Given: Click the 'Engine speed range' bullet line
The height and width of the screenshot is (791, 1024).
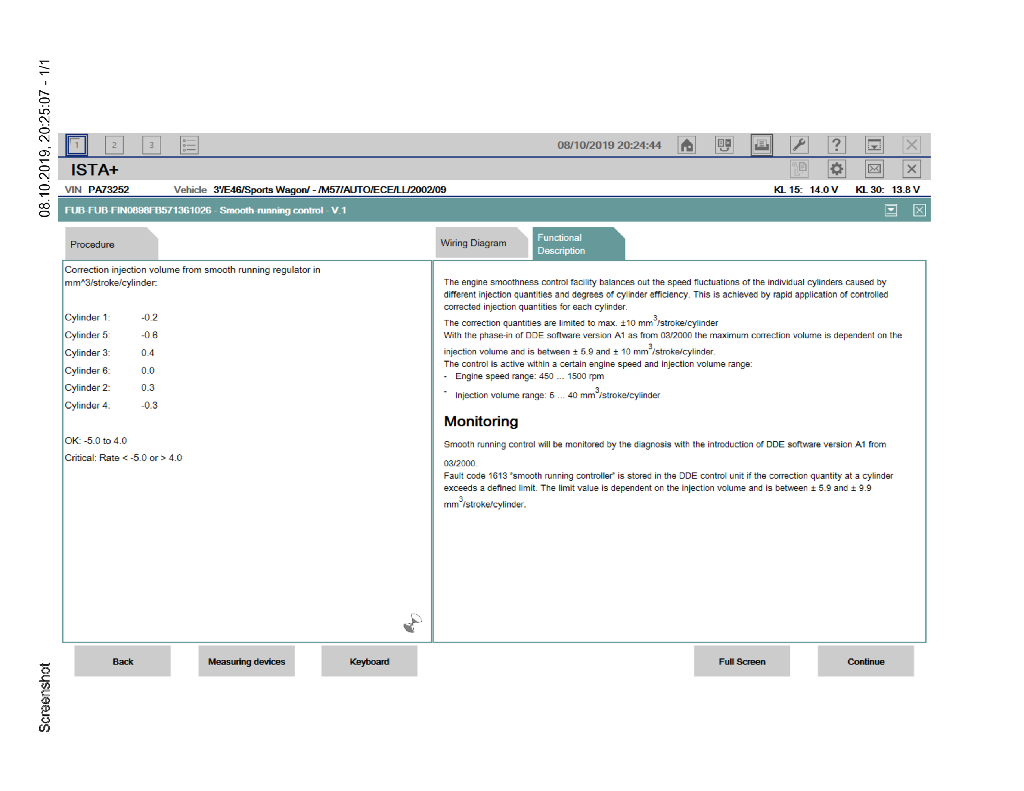Looking at the screenshot, I should pyautogui.click(x=529, y=376).
